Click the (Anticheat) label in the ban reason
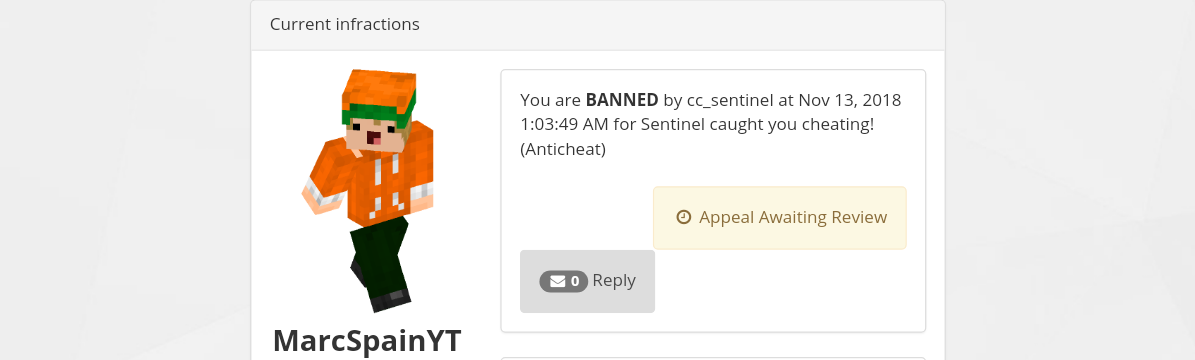The image size is (1195, 360). pos(563,149)
